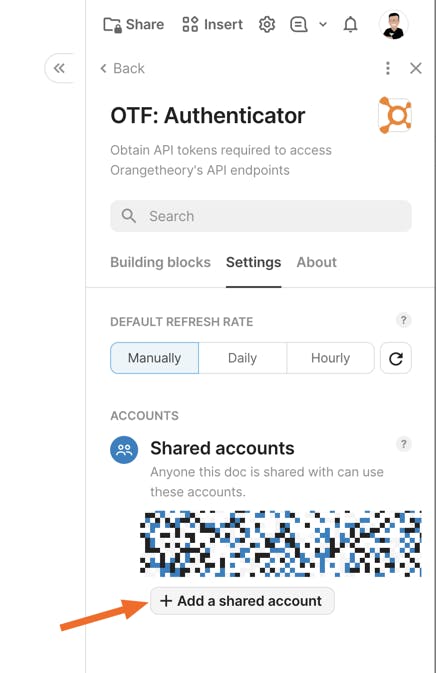This screenshot has height=673, width=436.
Task: Switch to the Building blocks tab
Action: (160, 262)
